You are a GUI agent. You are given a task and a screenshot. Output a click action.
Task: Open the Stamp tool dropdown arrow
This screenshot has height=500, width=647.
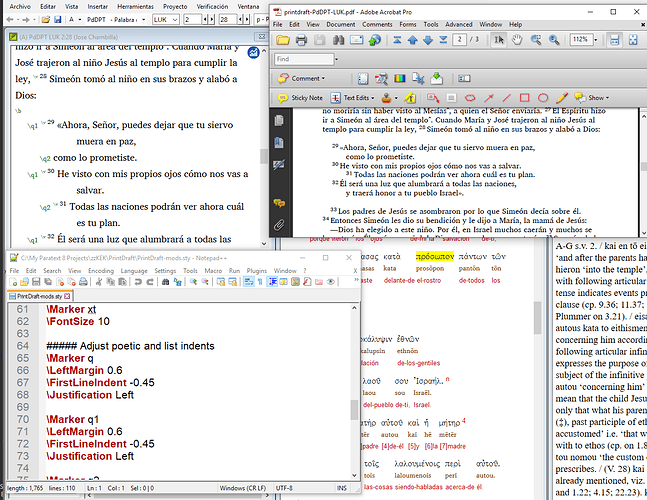tap(396, 98)
